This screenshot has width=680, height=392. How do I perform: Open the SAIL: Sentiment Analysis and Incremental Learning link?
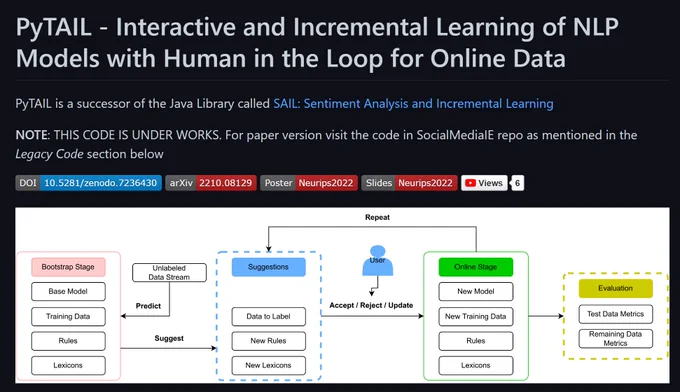[413, 104]
